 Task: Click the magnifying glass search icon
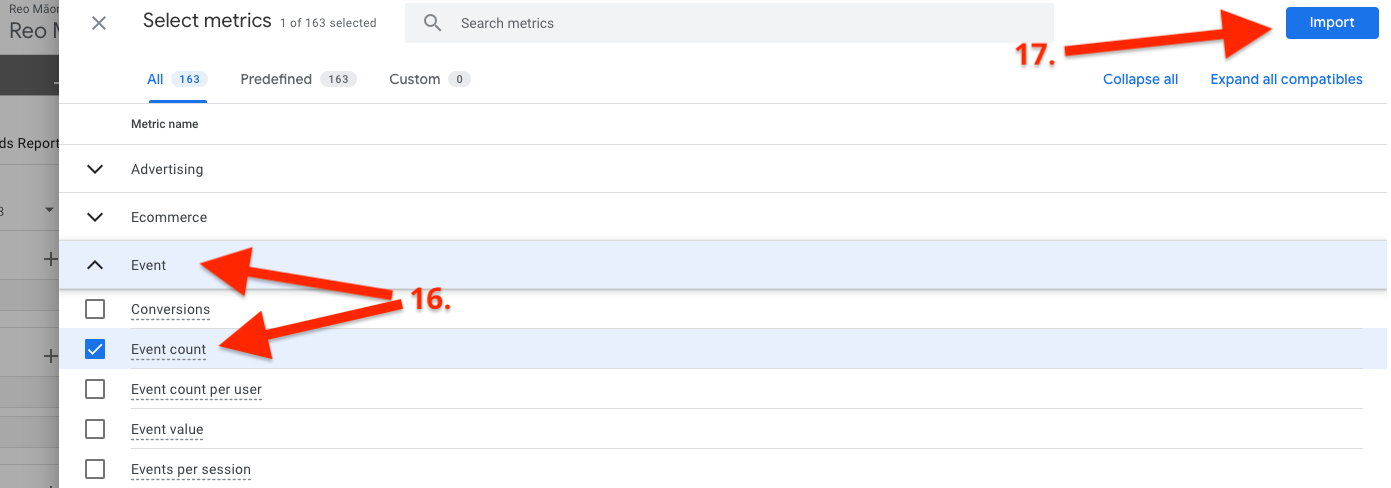coord(432,23)
